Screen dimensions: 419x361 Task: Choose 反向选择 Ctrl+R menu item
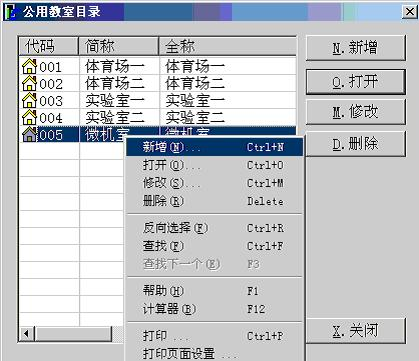(x=214, y=228)
